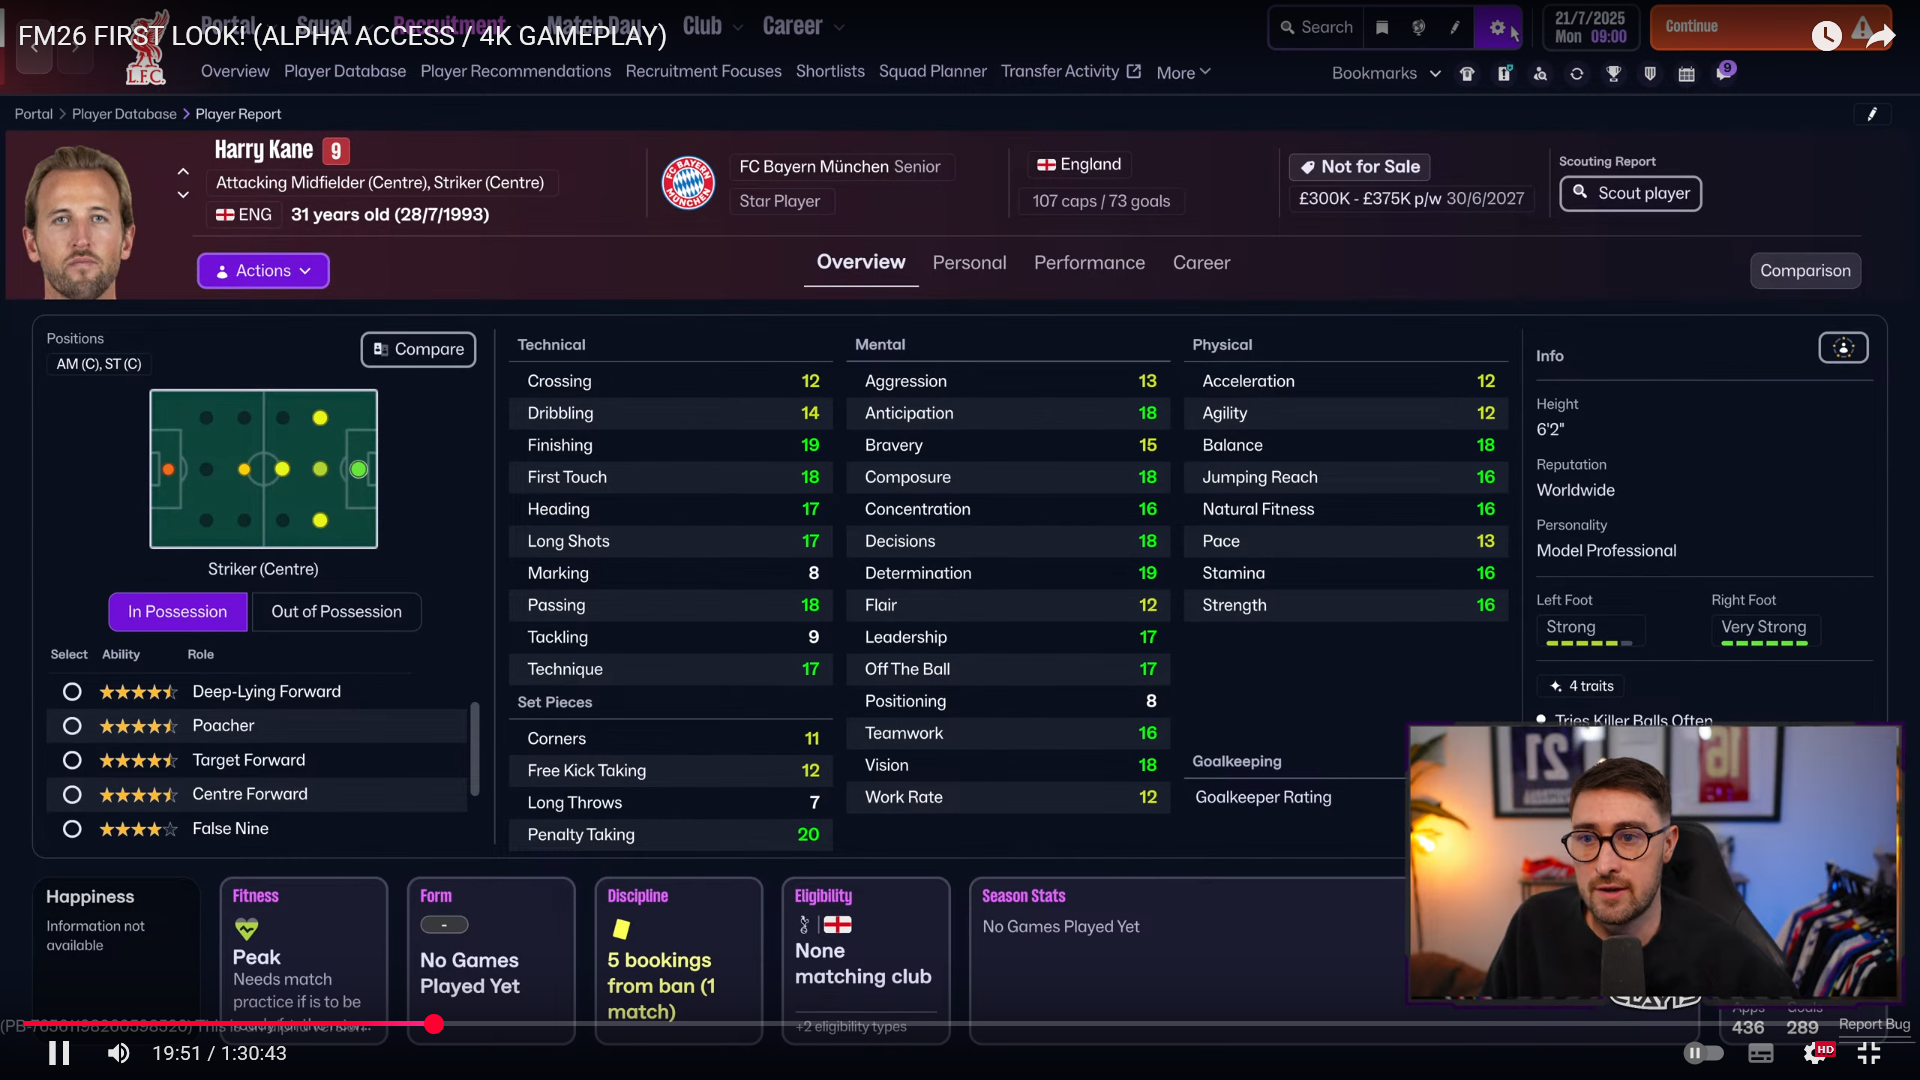1920x1080 pixels.
Task: Select the Poacher role radio button
Action: click(72, 726)
